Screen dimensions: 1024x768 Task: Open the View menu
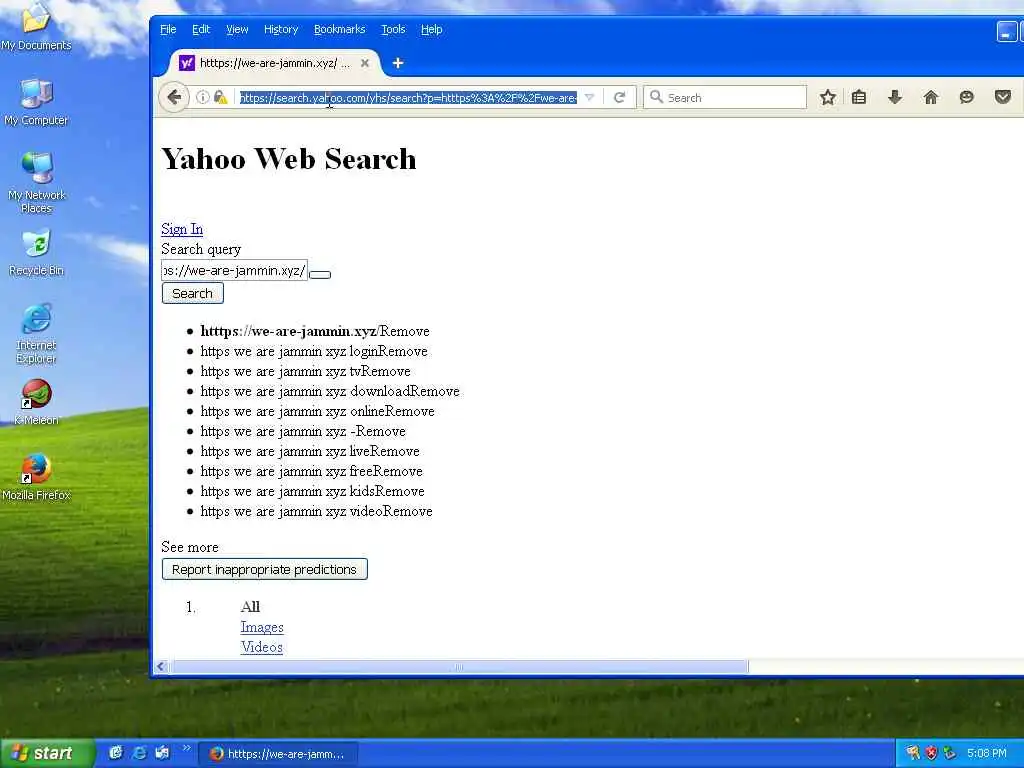[237, 29]
